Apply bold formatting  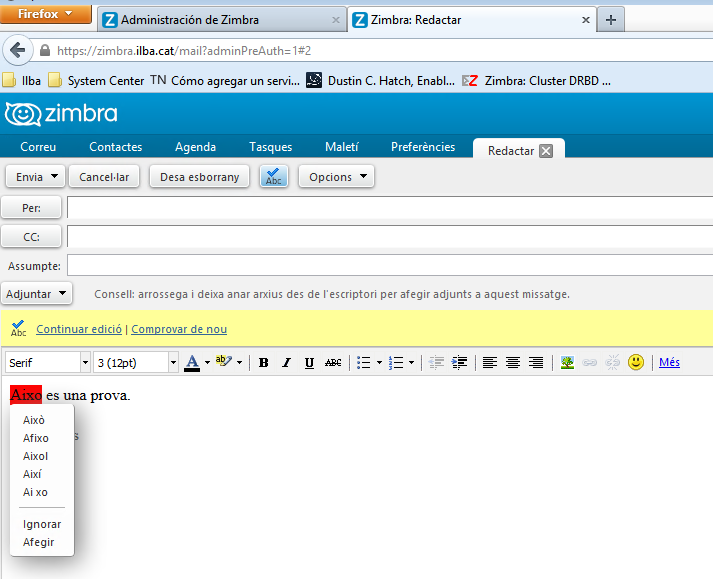tap(263, 363)
